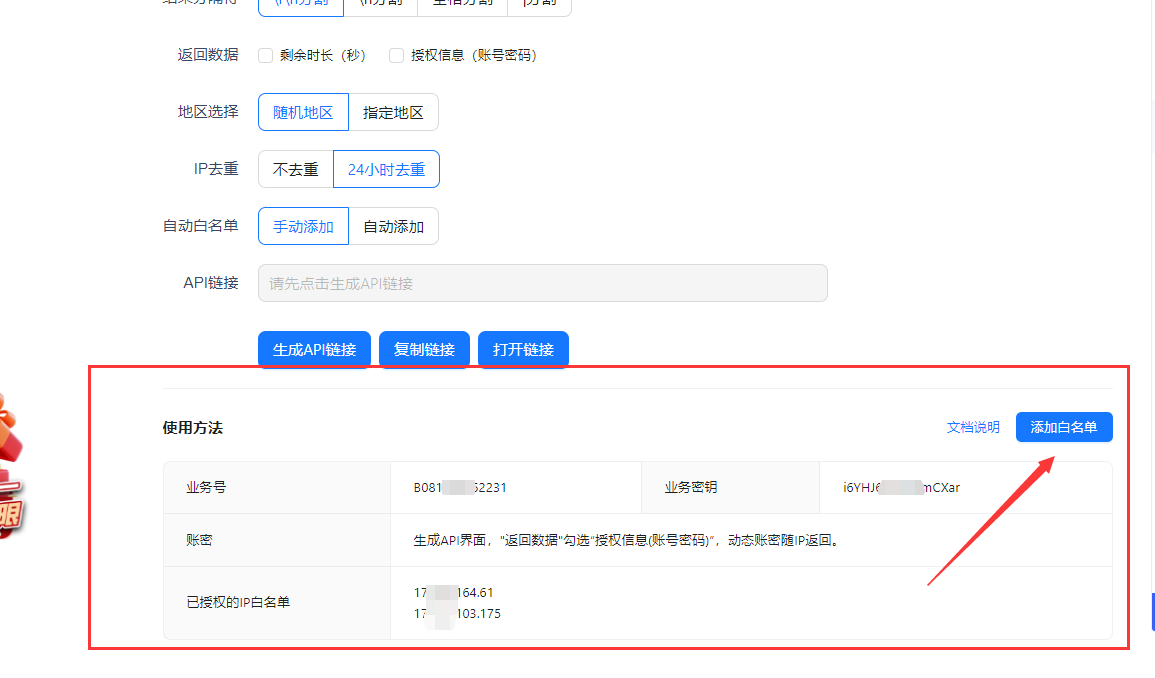
Task: Click the 添加白名单 button
Action: pyautogui.click(x=1064, y=428)
